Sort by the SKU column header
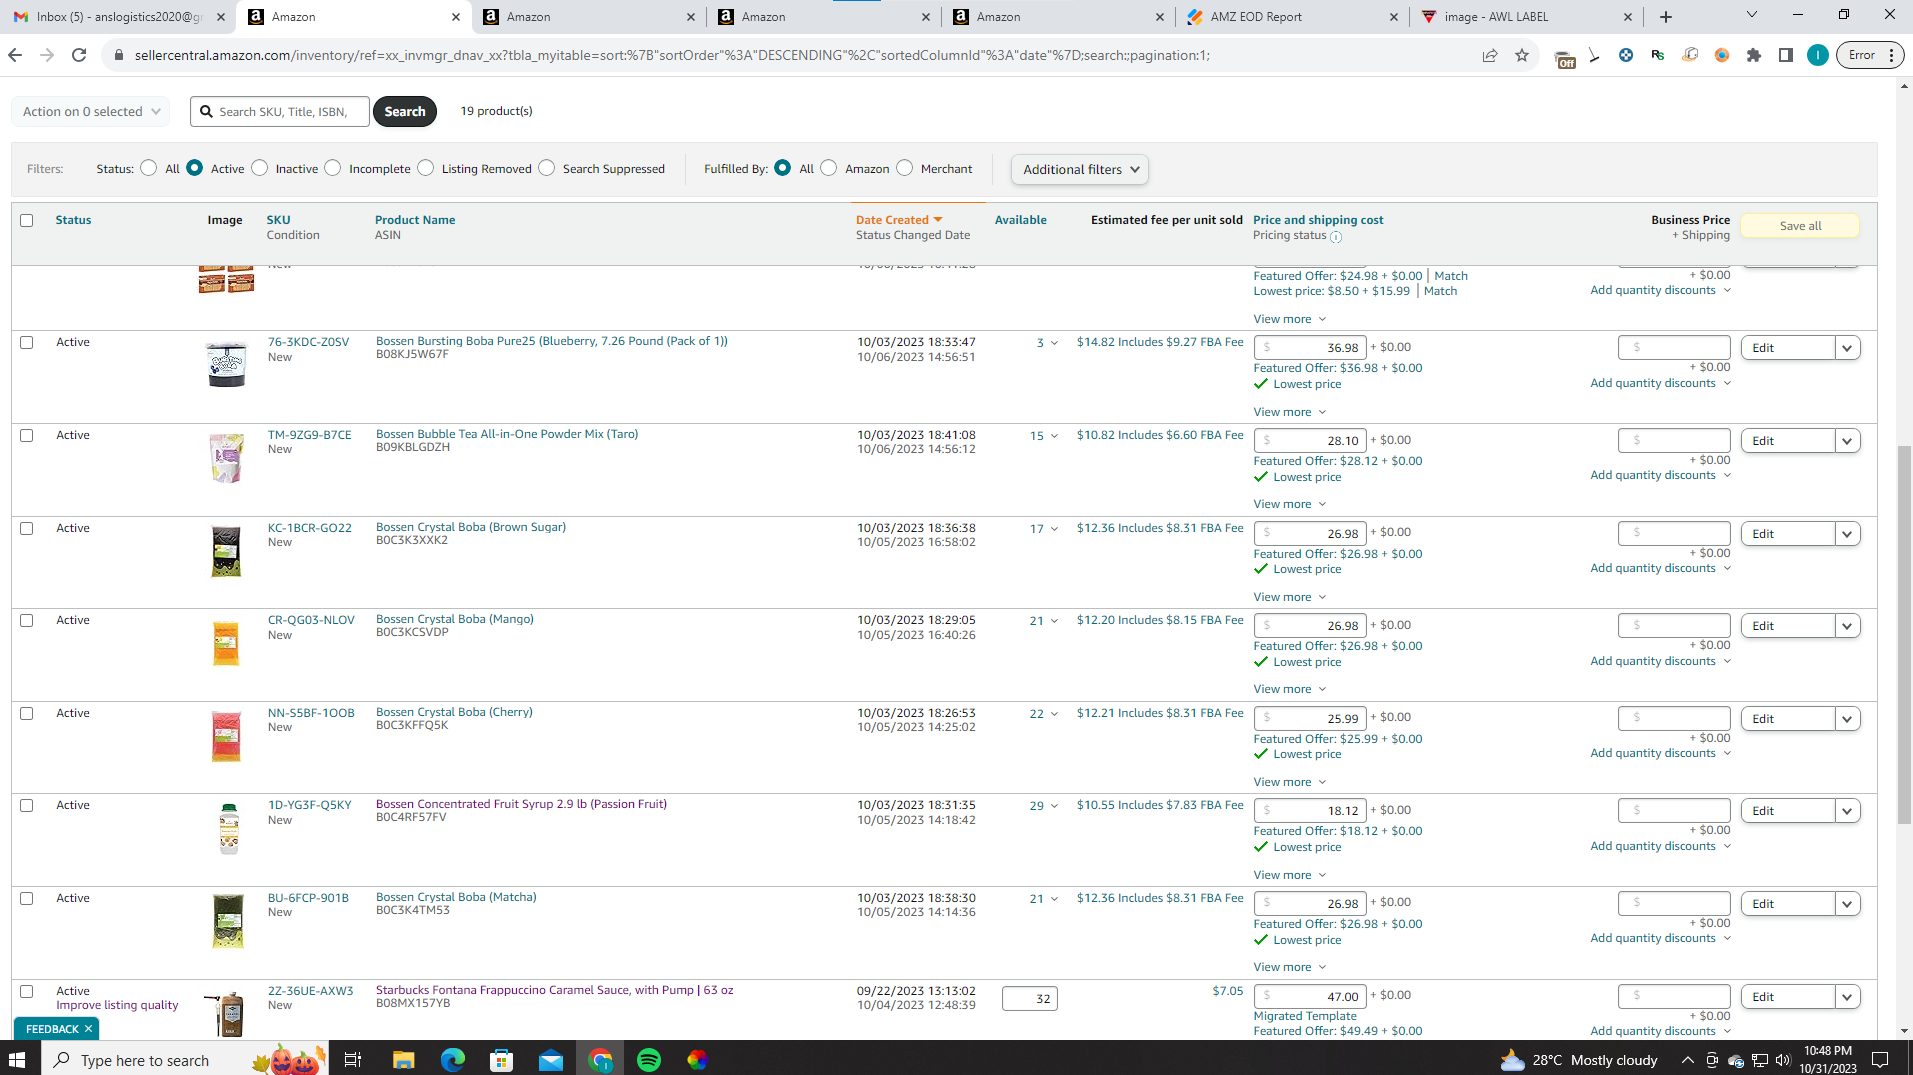Viewport: 1913px width, 1075px height. click(x=278, y=220)
